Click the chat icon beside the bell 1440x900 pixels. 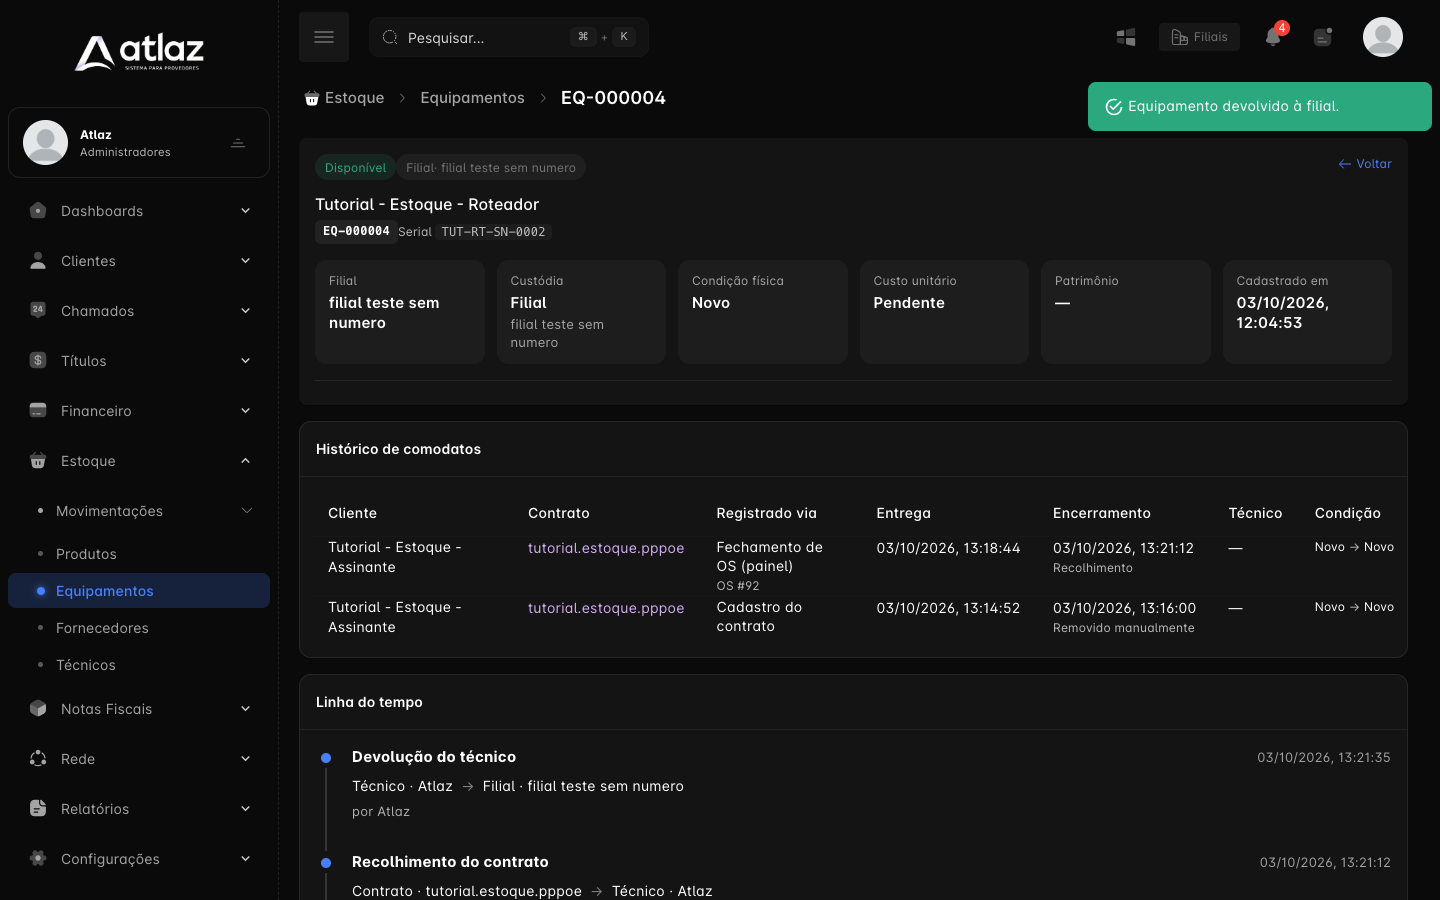pyautogui.click(x=1323, y=37)
